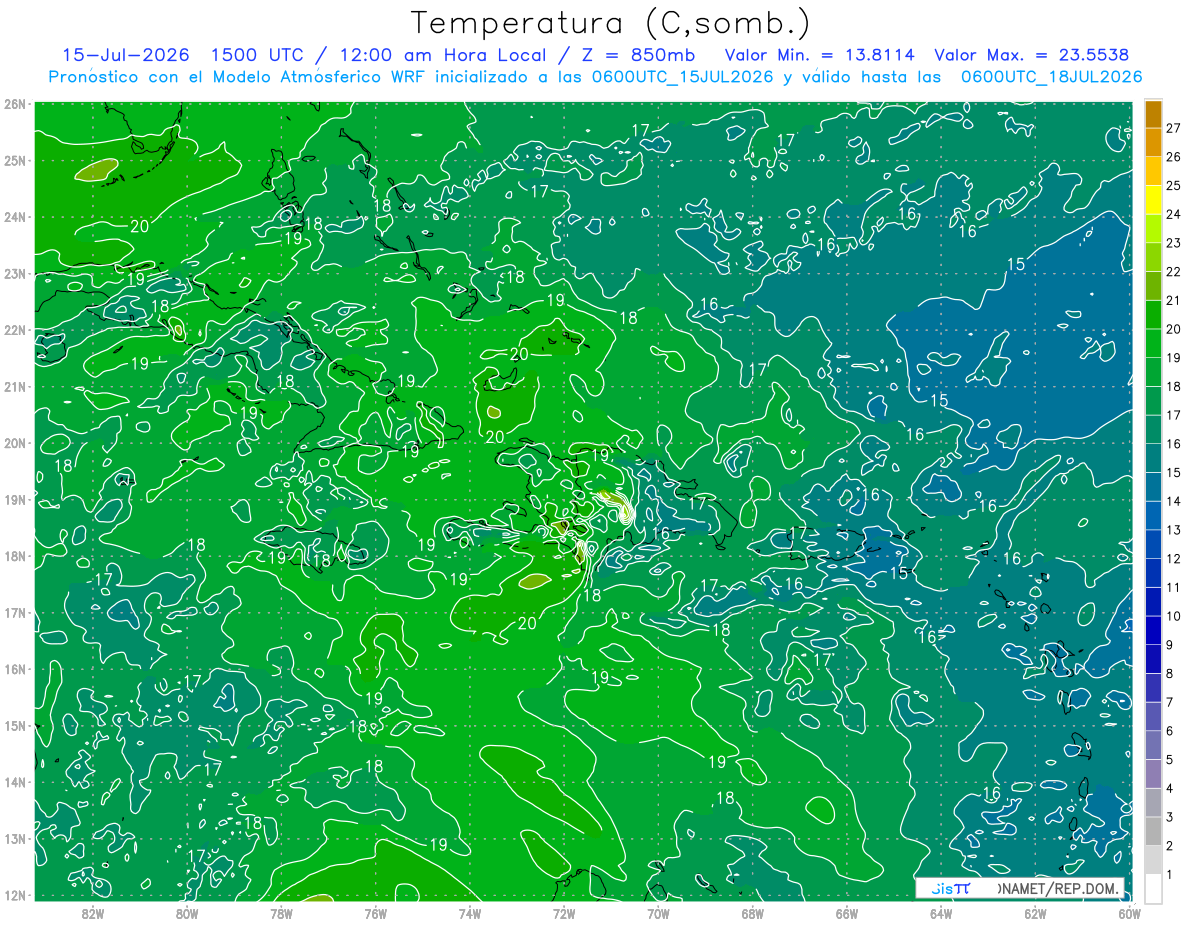This screenshot has height=927, width=1200.
Task: Click the "18N" latitude axis label
Action: click(15, 556)
